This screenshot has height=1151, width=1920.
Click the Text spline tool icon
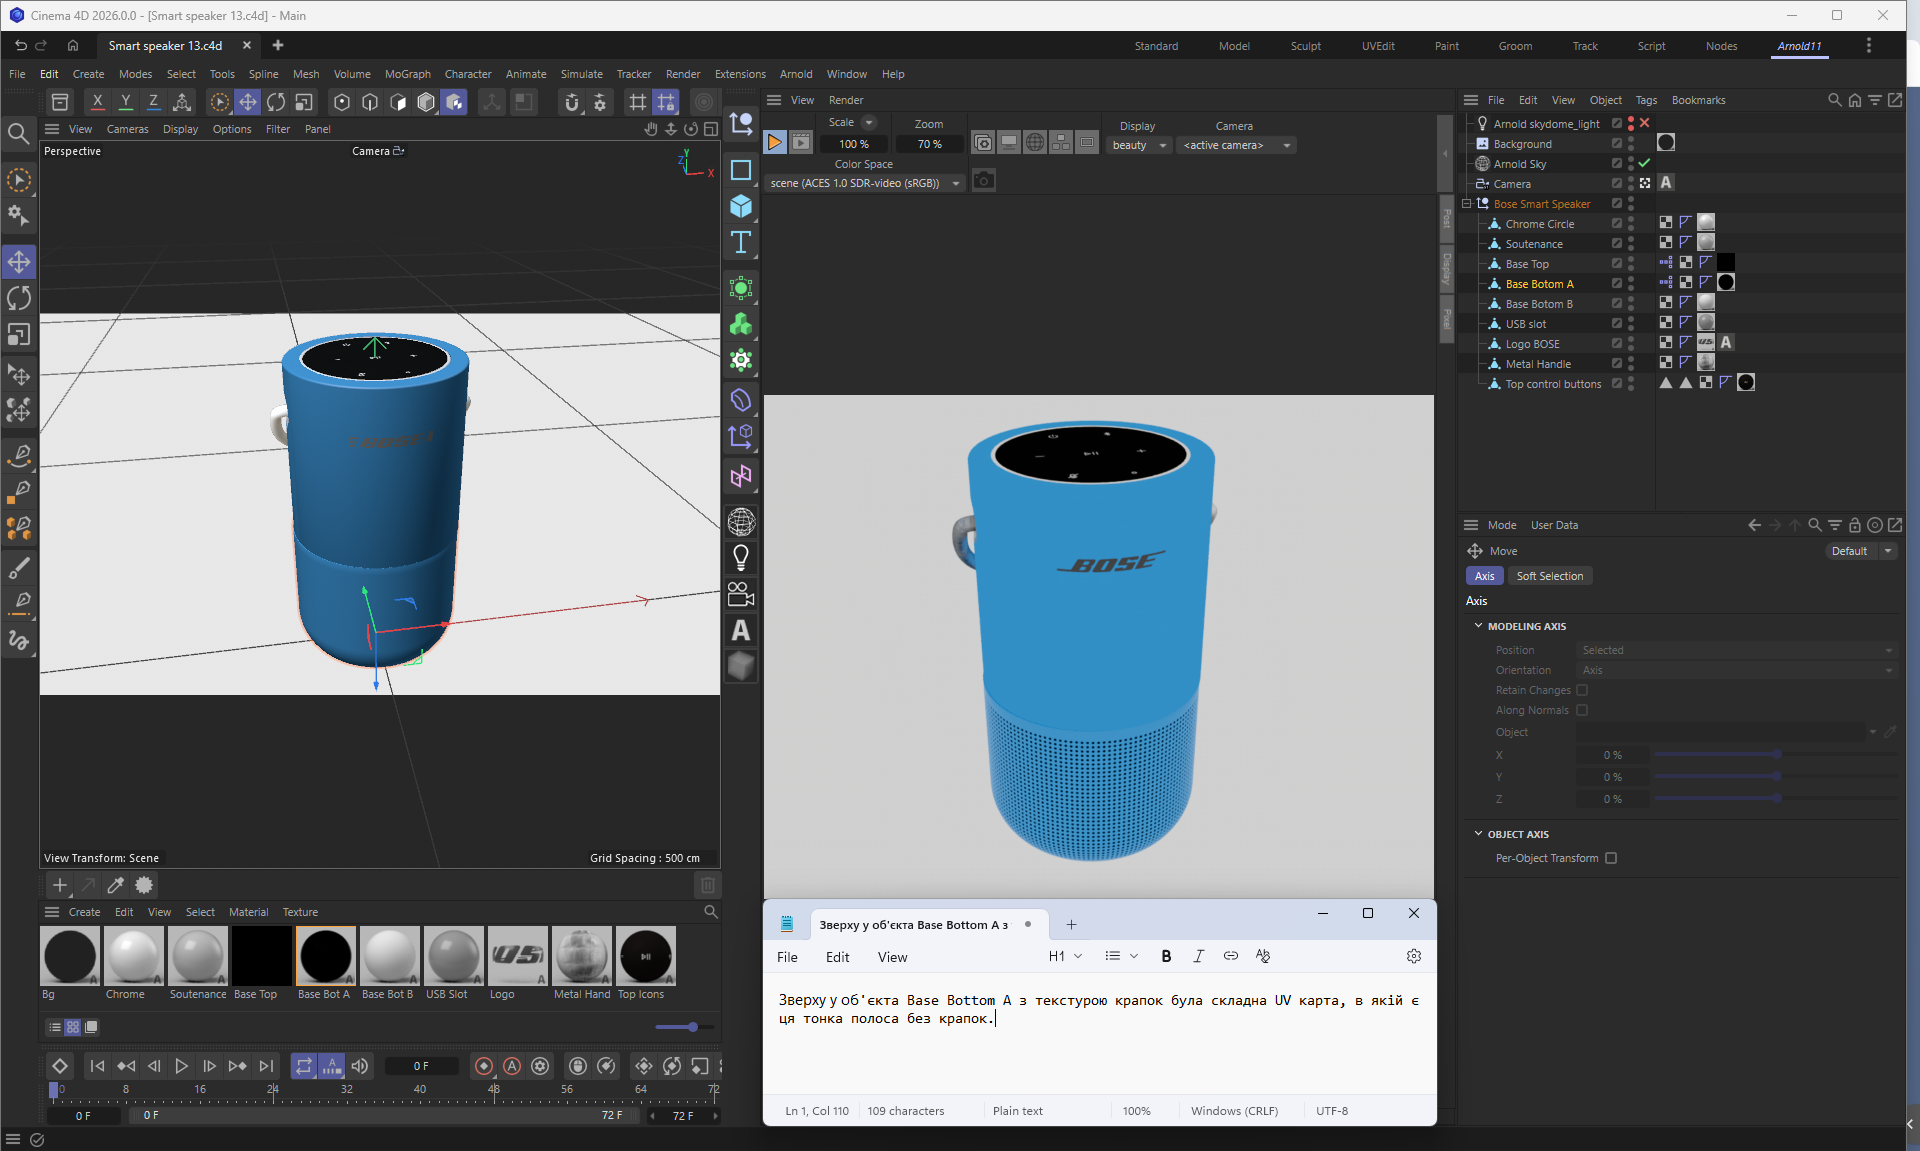point(741,242)
